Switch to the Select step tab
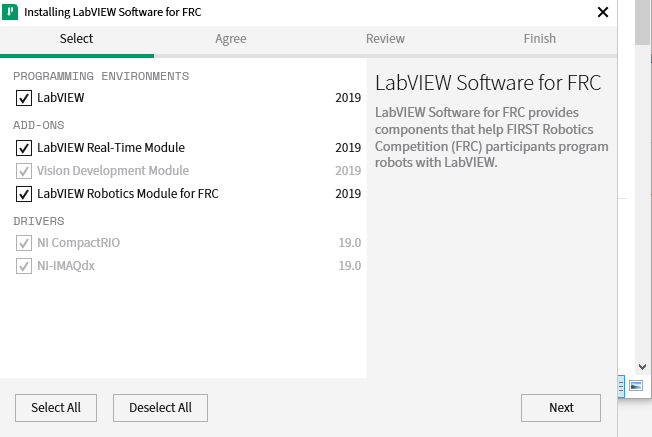The width and height of the screenshot is (652, 437). (x=77, y=39)
